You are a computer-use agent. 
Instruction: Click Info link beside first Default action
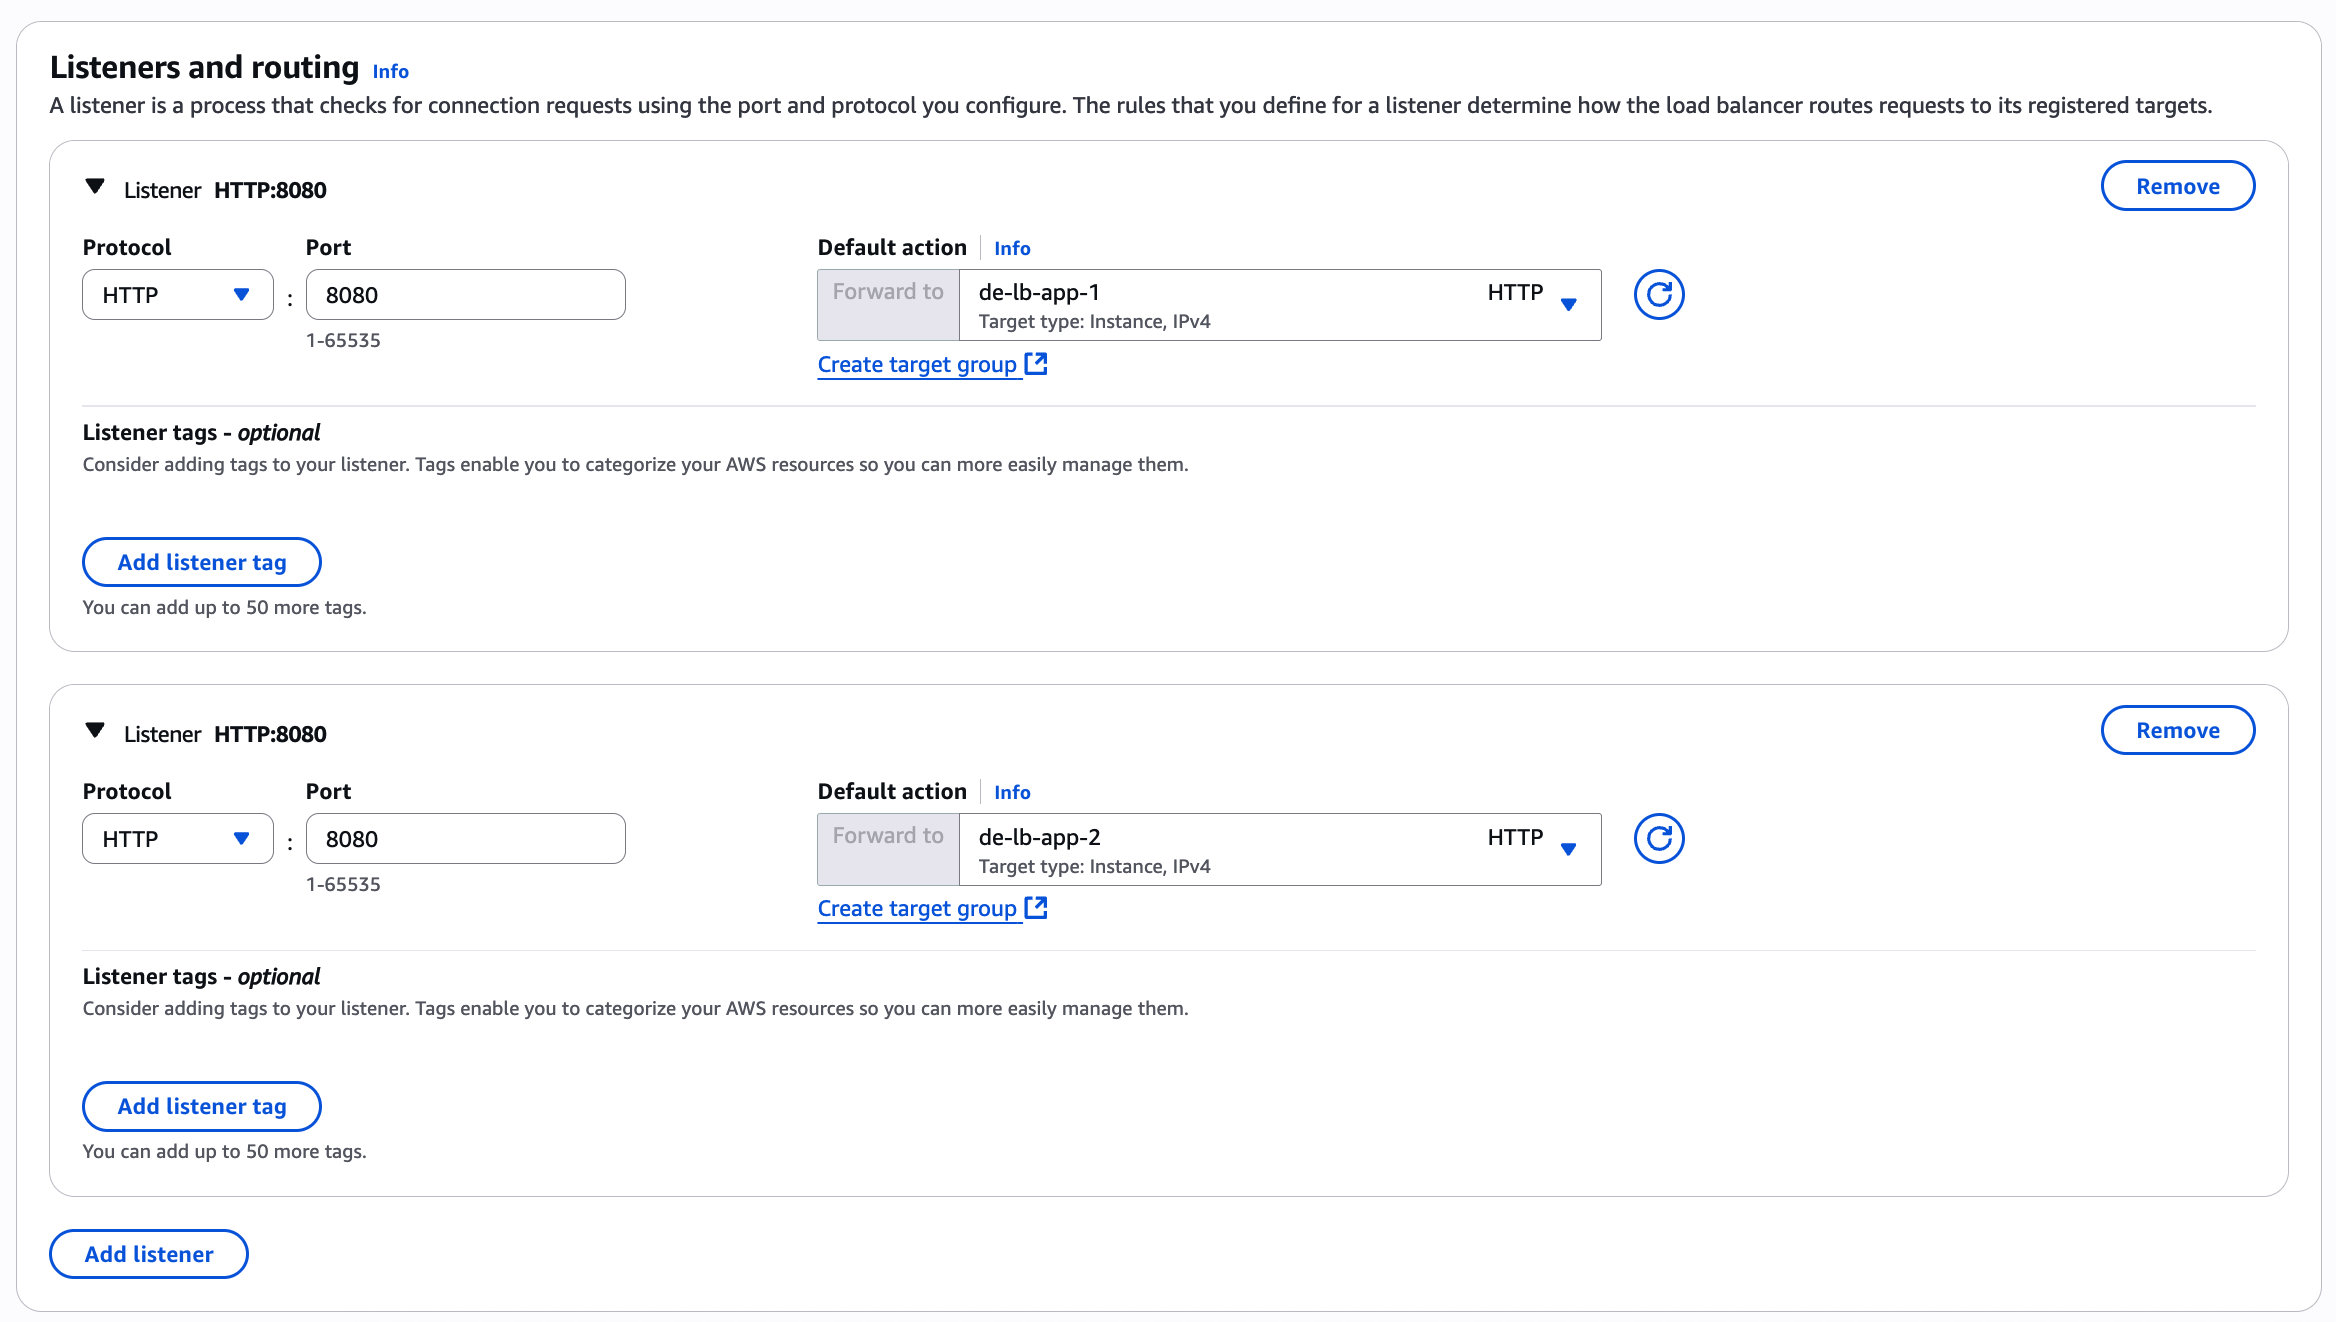(x=1012, y=248)
